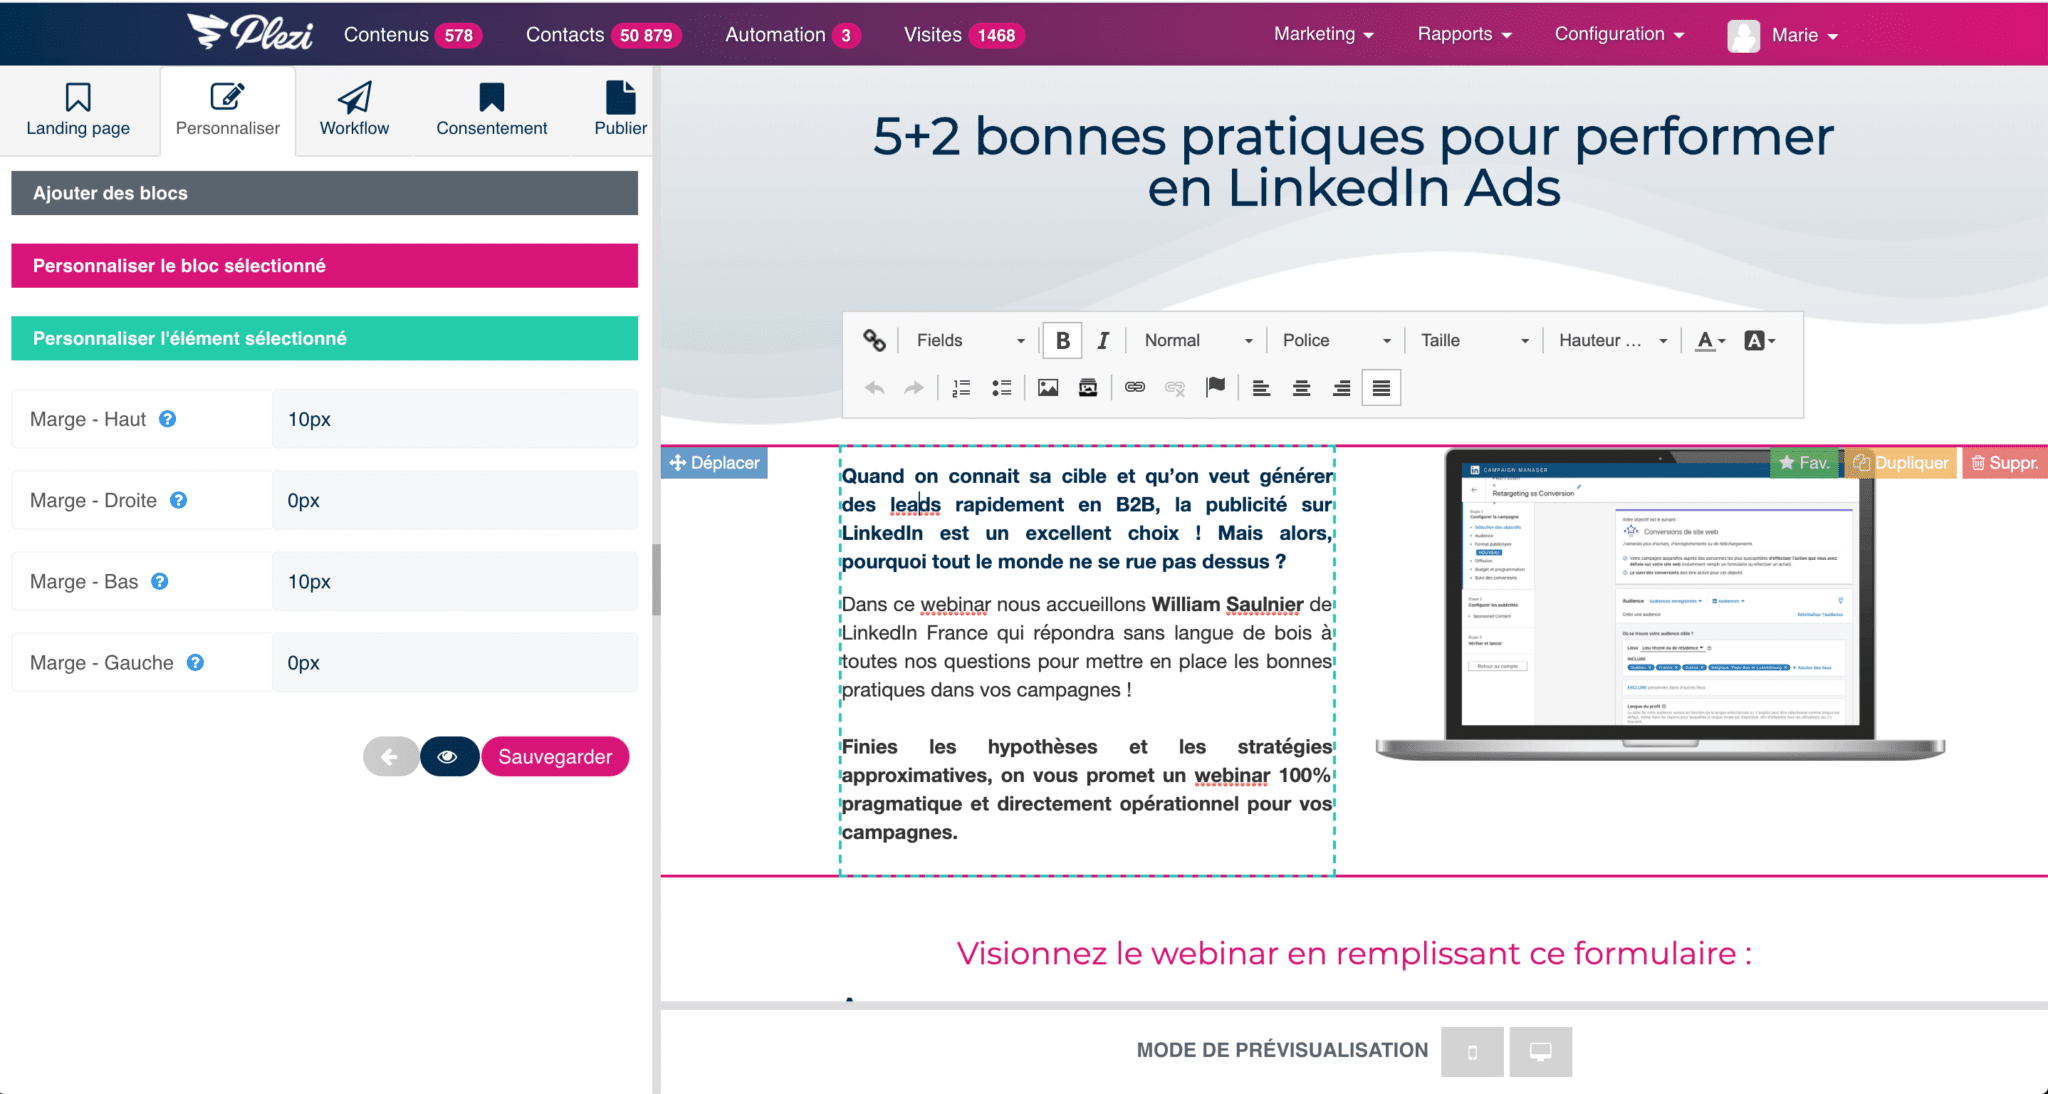
Task: Switch to the Landing page tab
Action: coord(78,110)
